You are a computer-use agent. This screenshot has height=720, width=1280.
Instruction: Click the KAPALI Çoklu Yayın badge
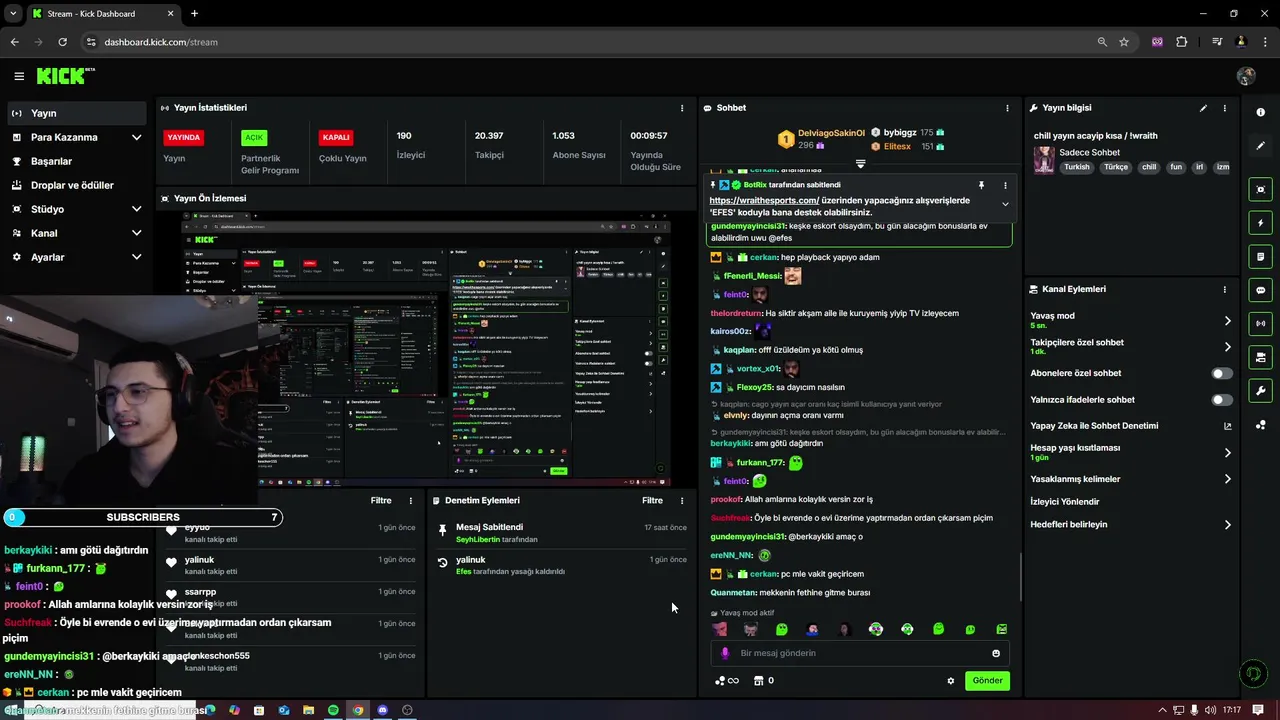(x=336, y=138)
